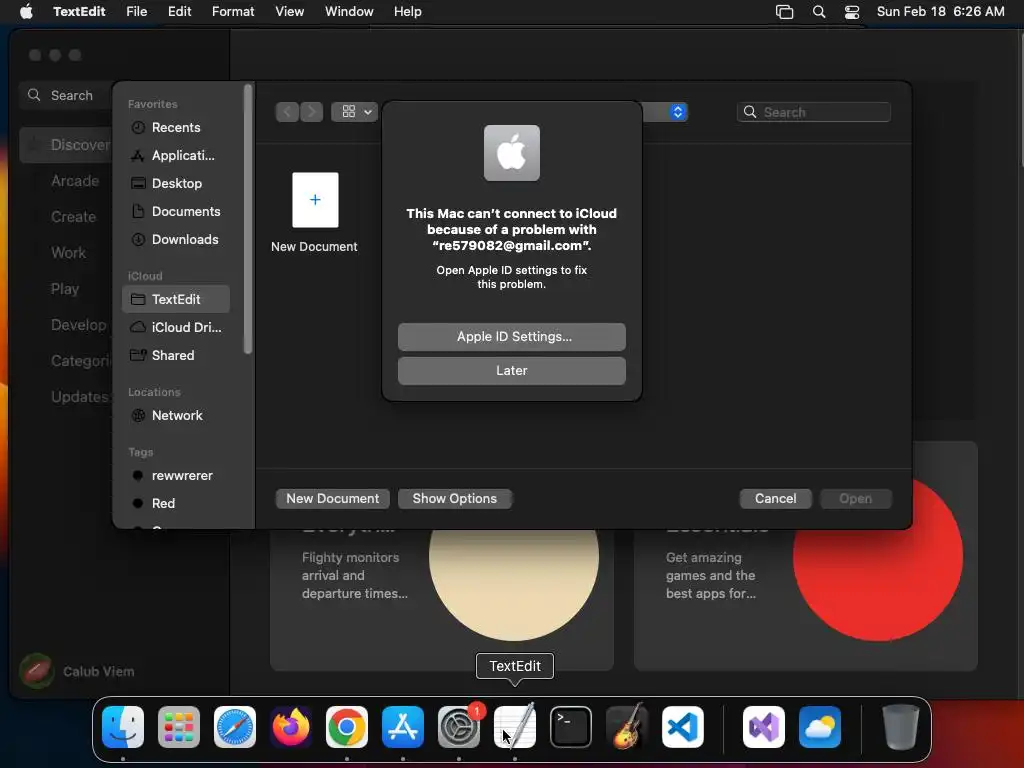Open the TextEdit app menu

pos(79,12)
